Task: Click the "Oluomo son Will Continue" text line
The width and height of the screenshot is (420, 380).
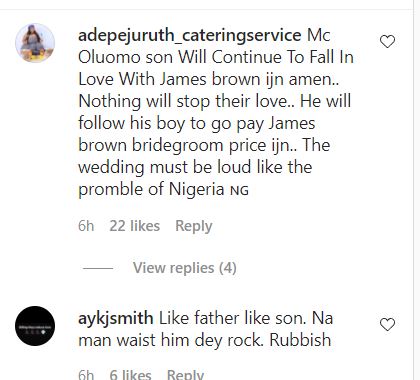Action: [x=216, y=57]
